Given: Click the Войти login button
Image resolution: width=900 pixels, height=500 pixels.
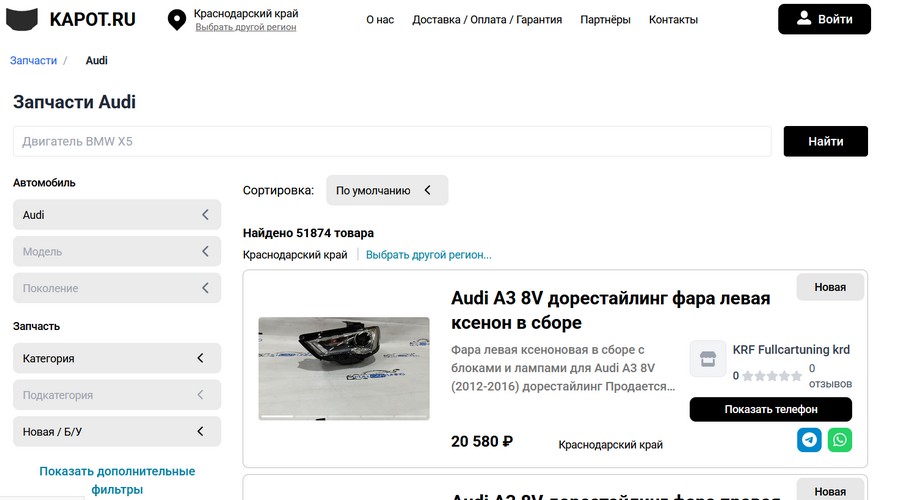Looking at the screenshot, I should click(824, 19).
